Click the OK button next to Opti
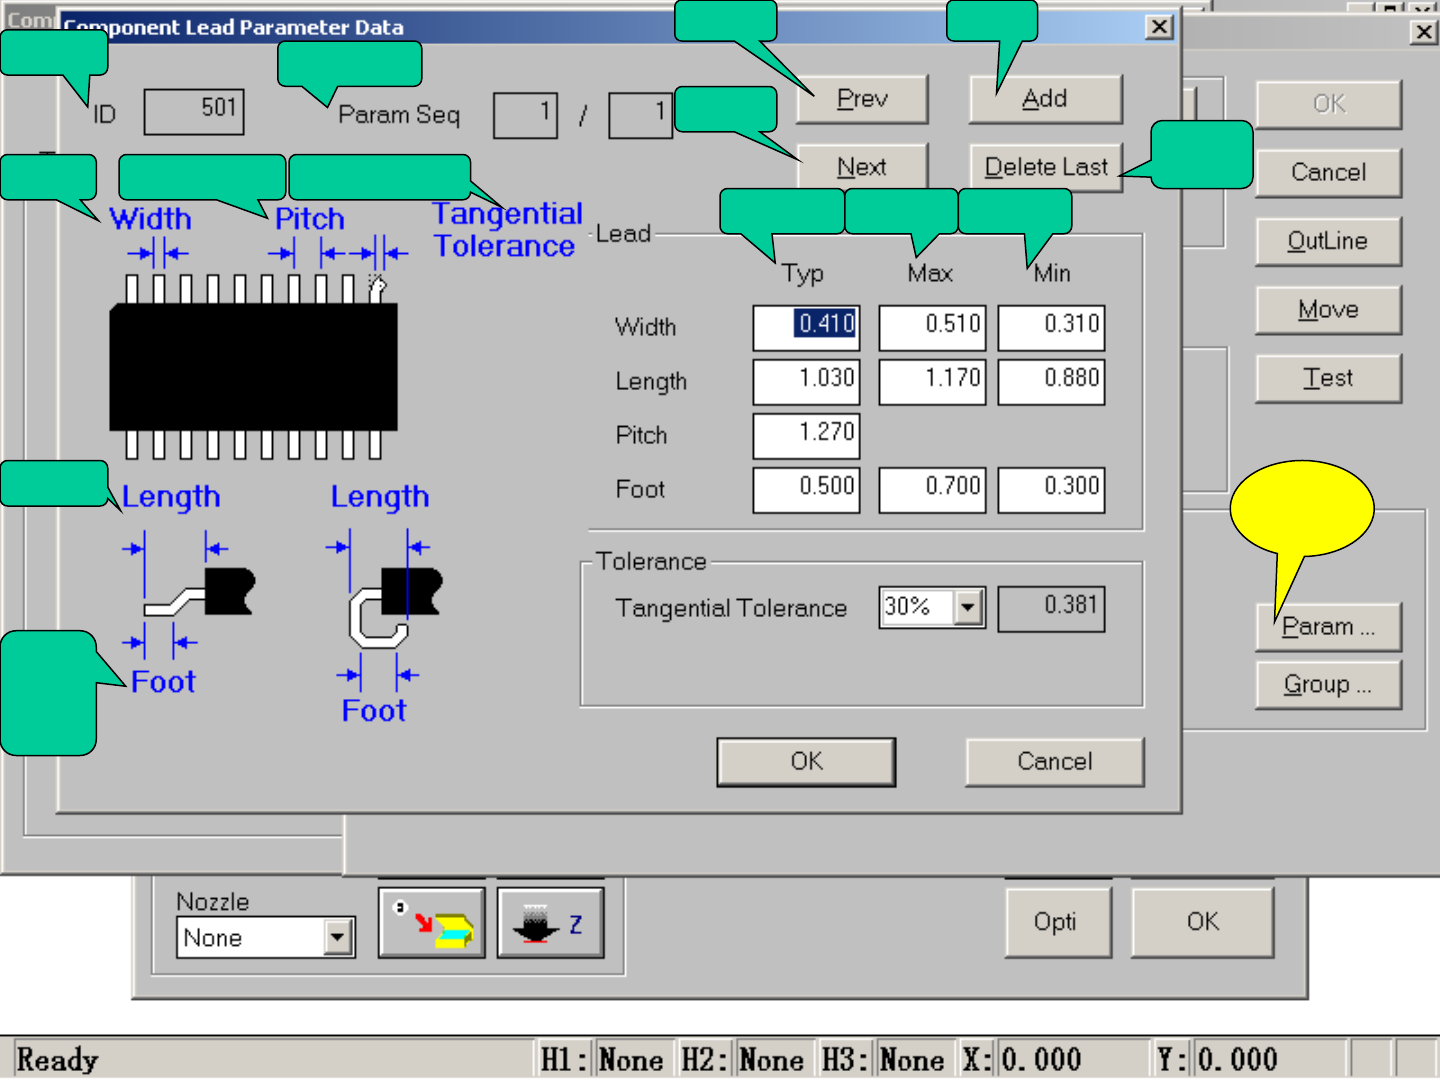The width and height of the screenshot is (1440, 1080). pos(1202,922)
